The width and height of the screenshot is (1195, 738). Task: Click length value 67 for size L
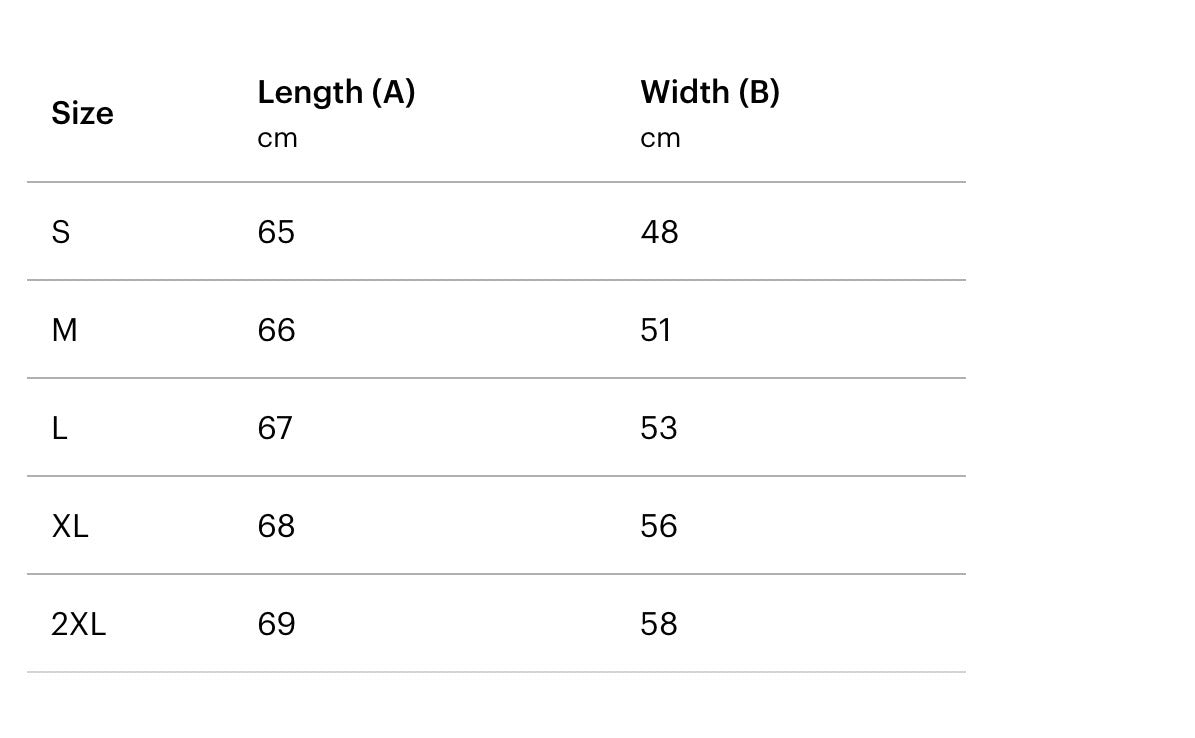pos(275,428)
